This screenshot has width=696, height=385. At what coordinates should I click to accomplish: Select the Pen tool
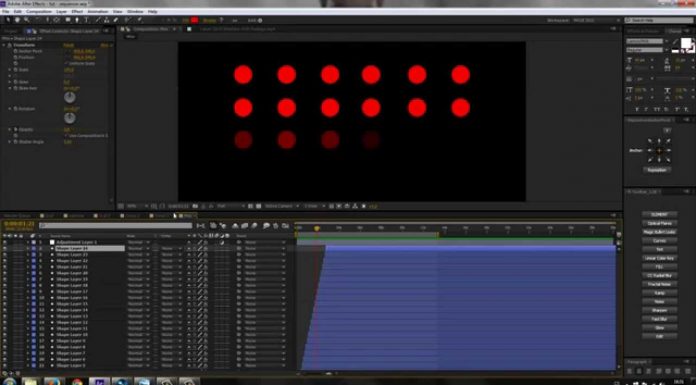tap(77, 20)
